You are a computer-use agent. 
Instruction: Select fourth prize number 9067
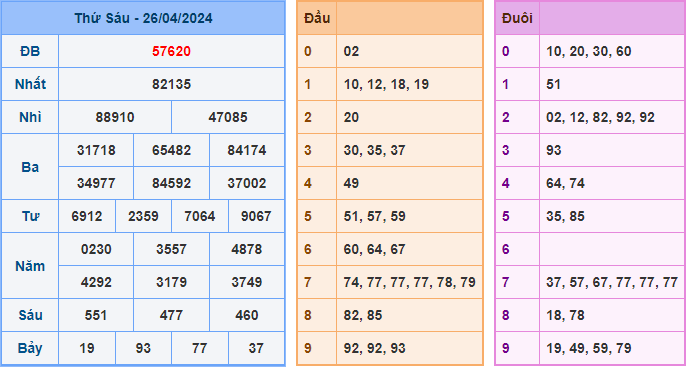(256, 216)
